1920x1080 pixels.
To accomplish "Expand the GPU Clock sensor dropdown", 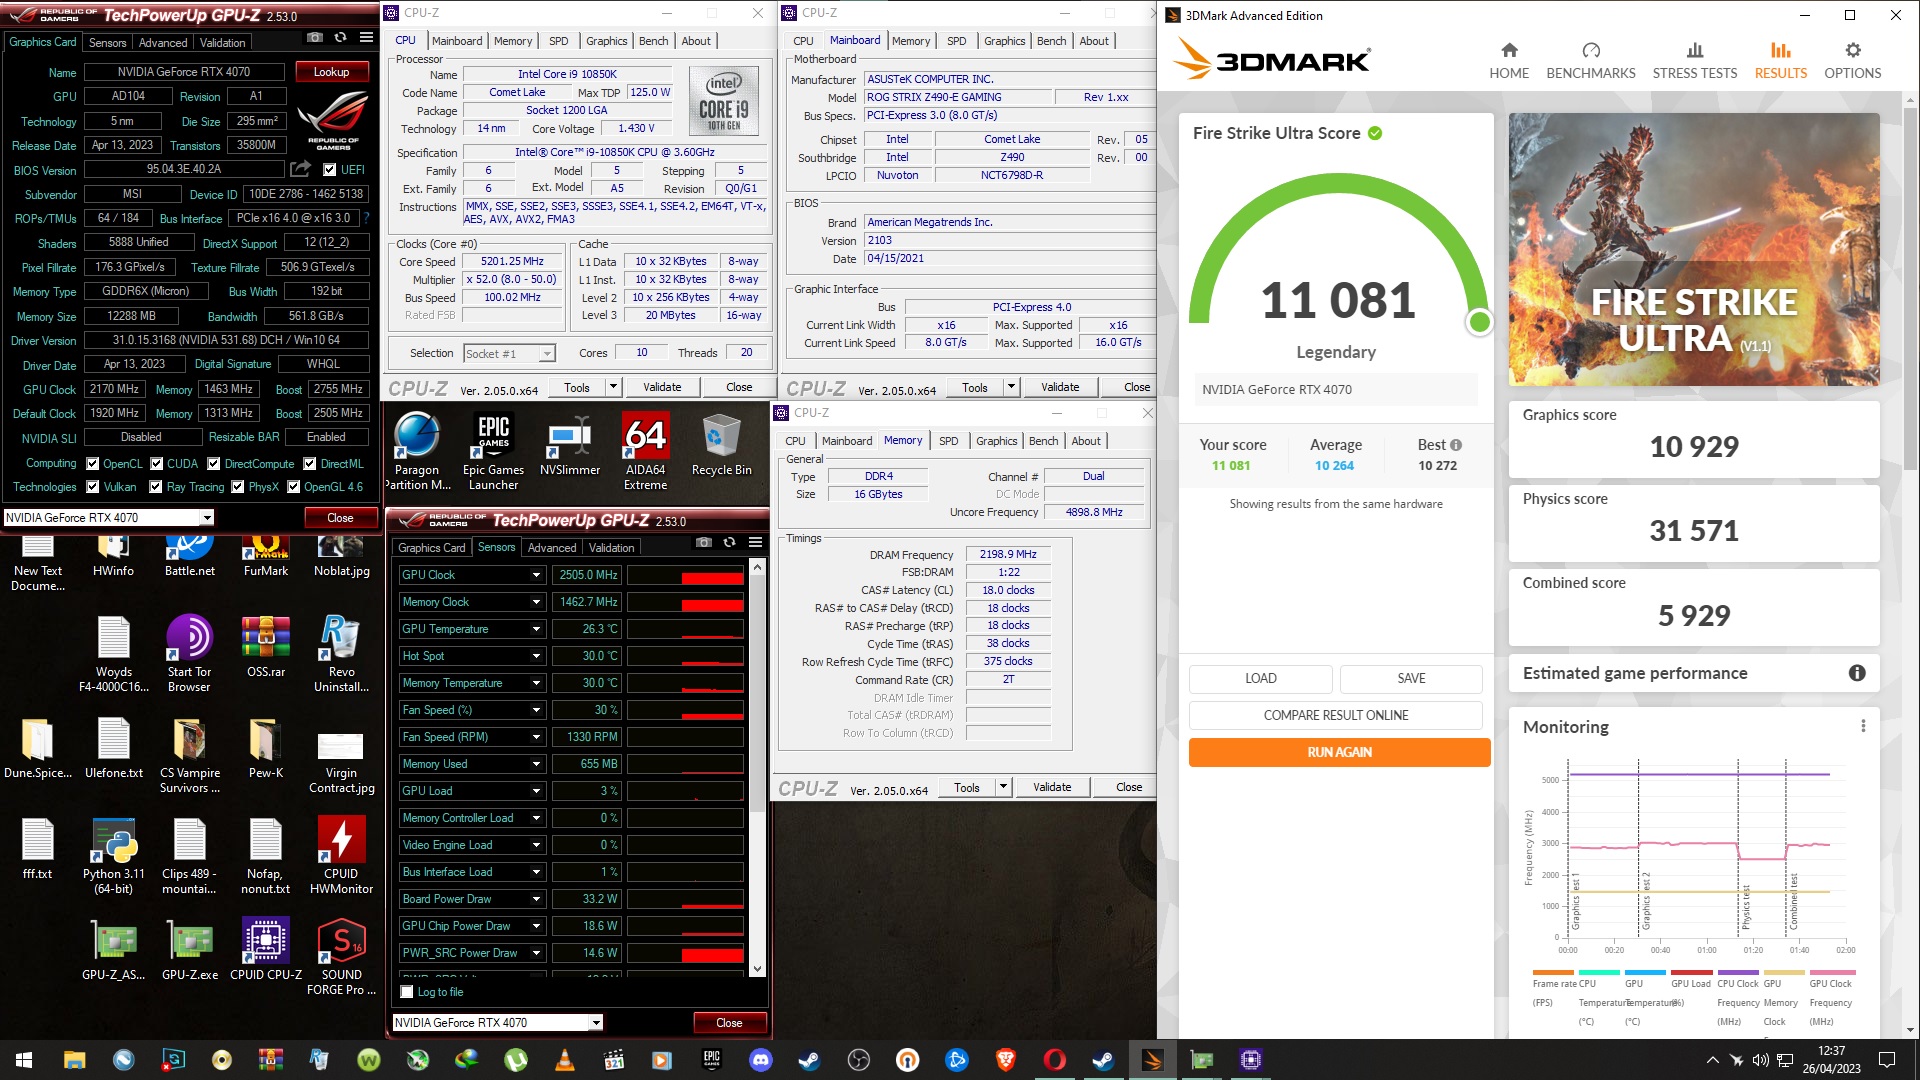I will [x=537, y=575].
